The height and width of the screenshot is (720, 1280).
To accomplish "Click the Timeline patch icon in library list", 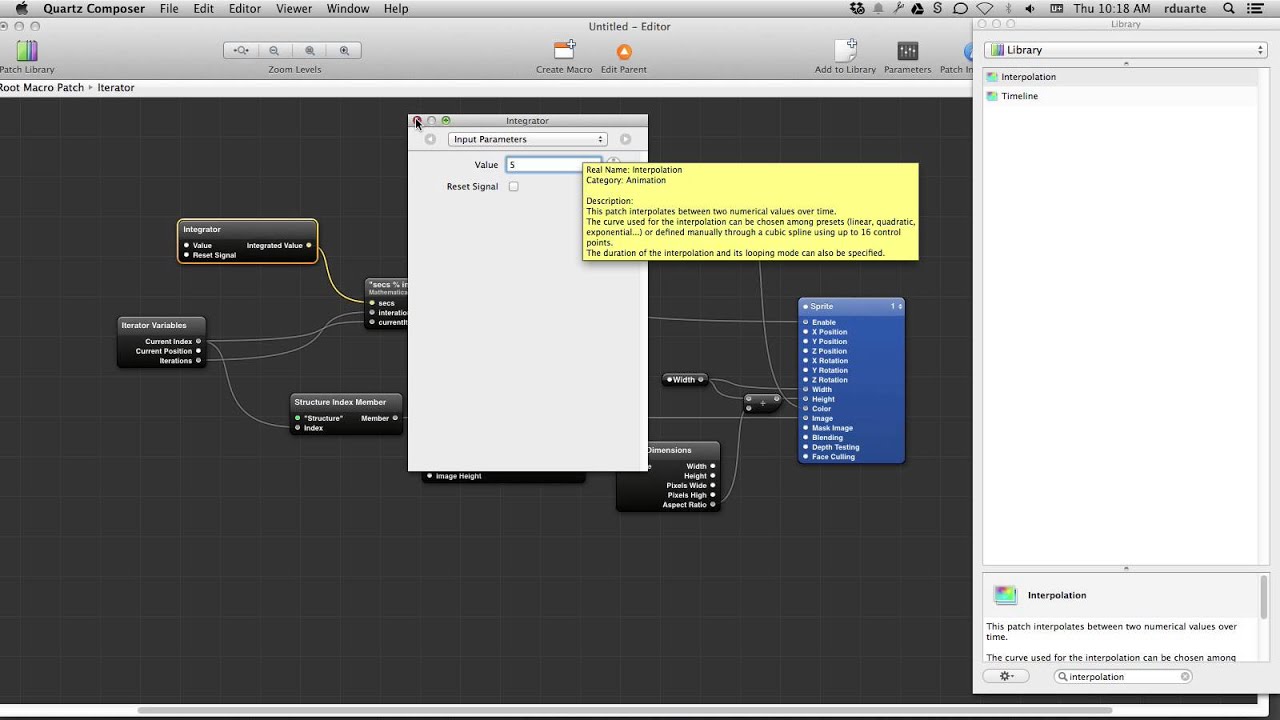I will (x=992, y=96).
